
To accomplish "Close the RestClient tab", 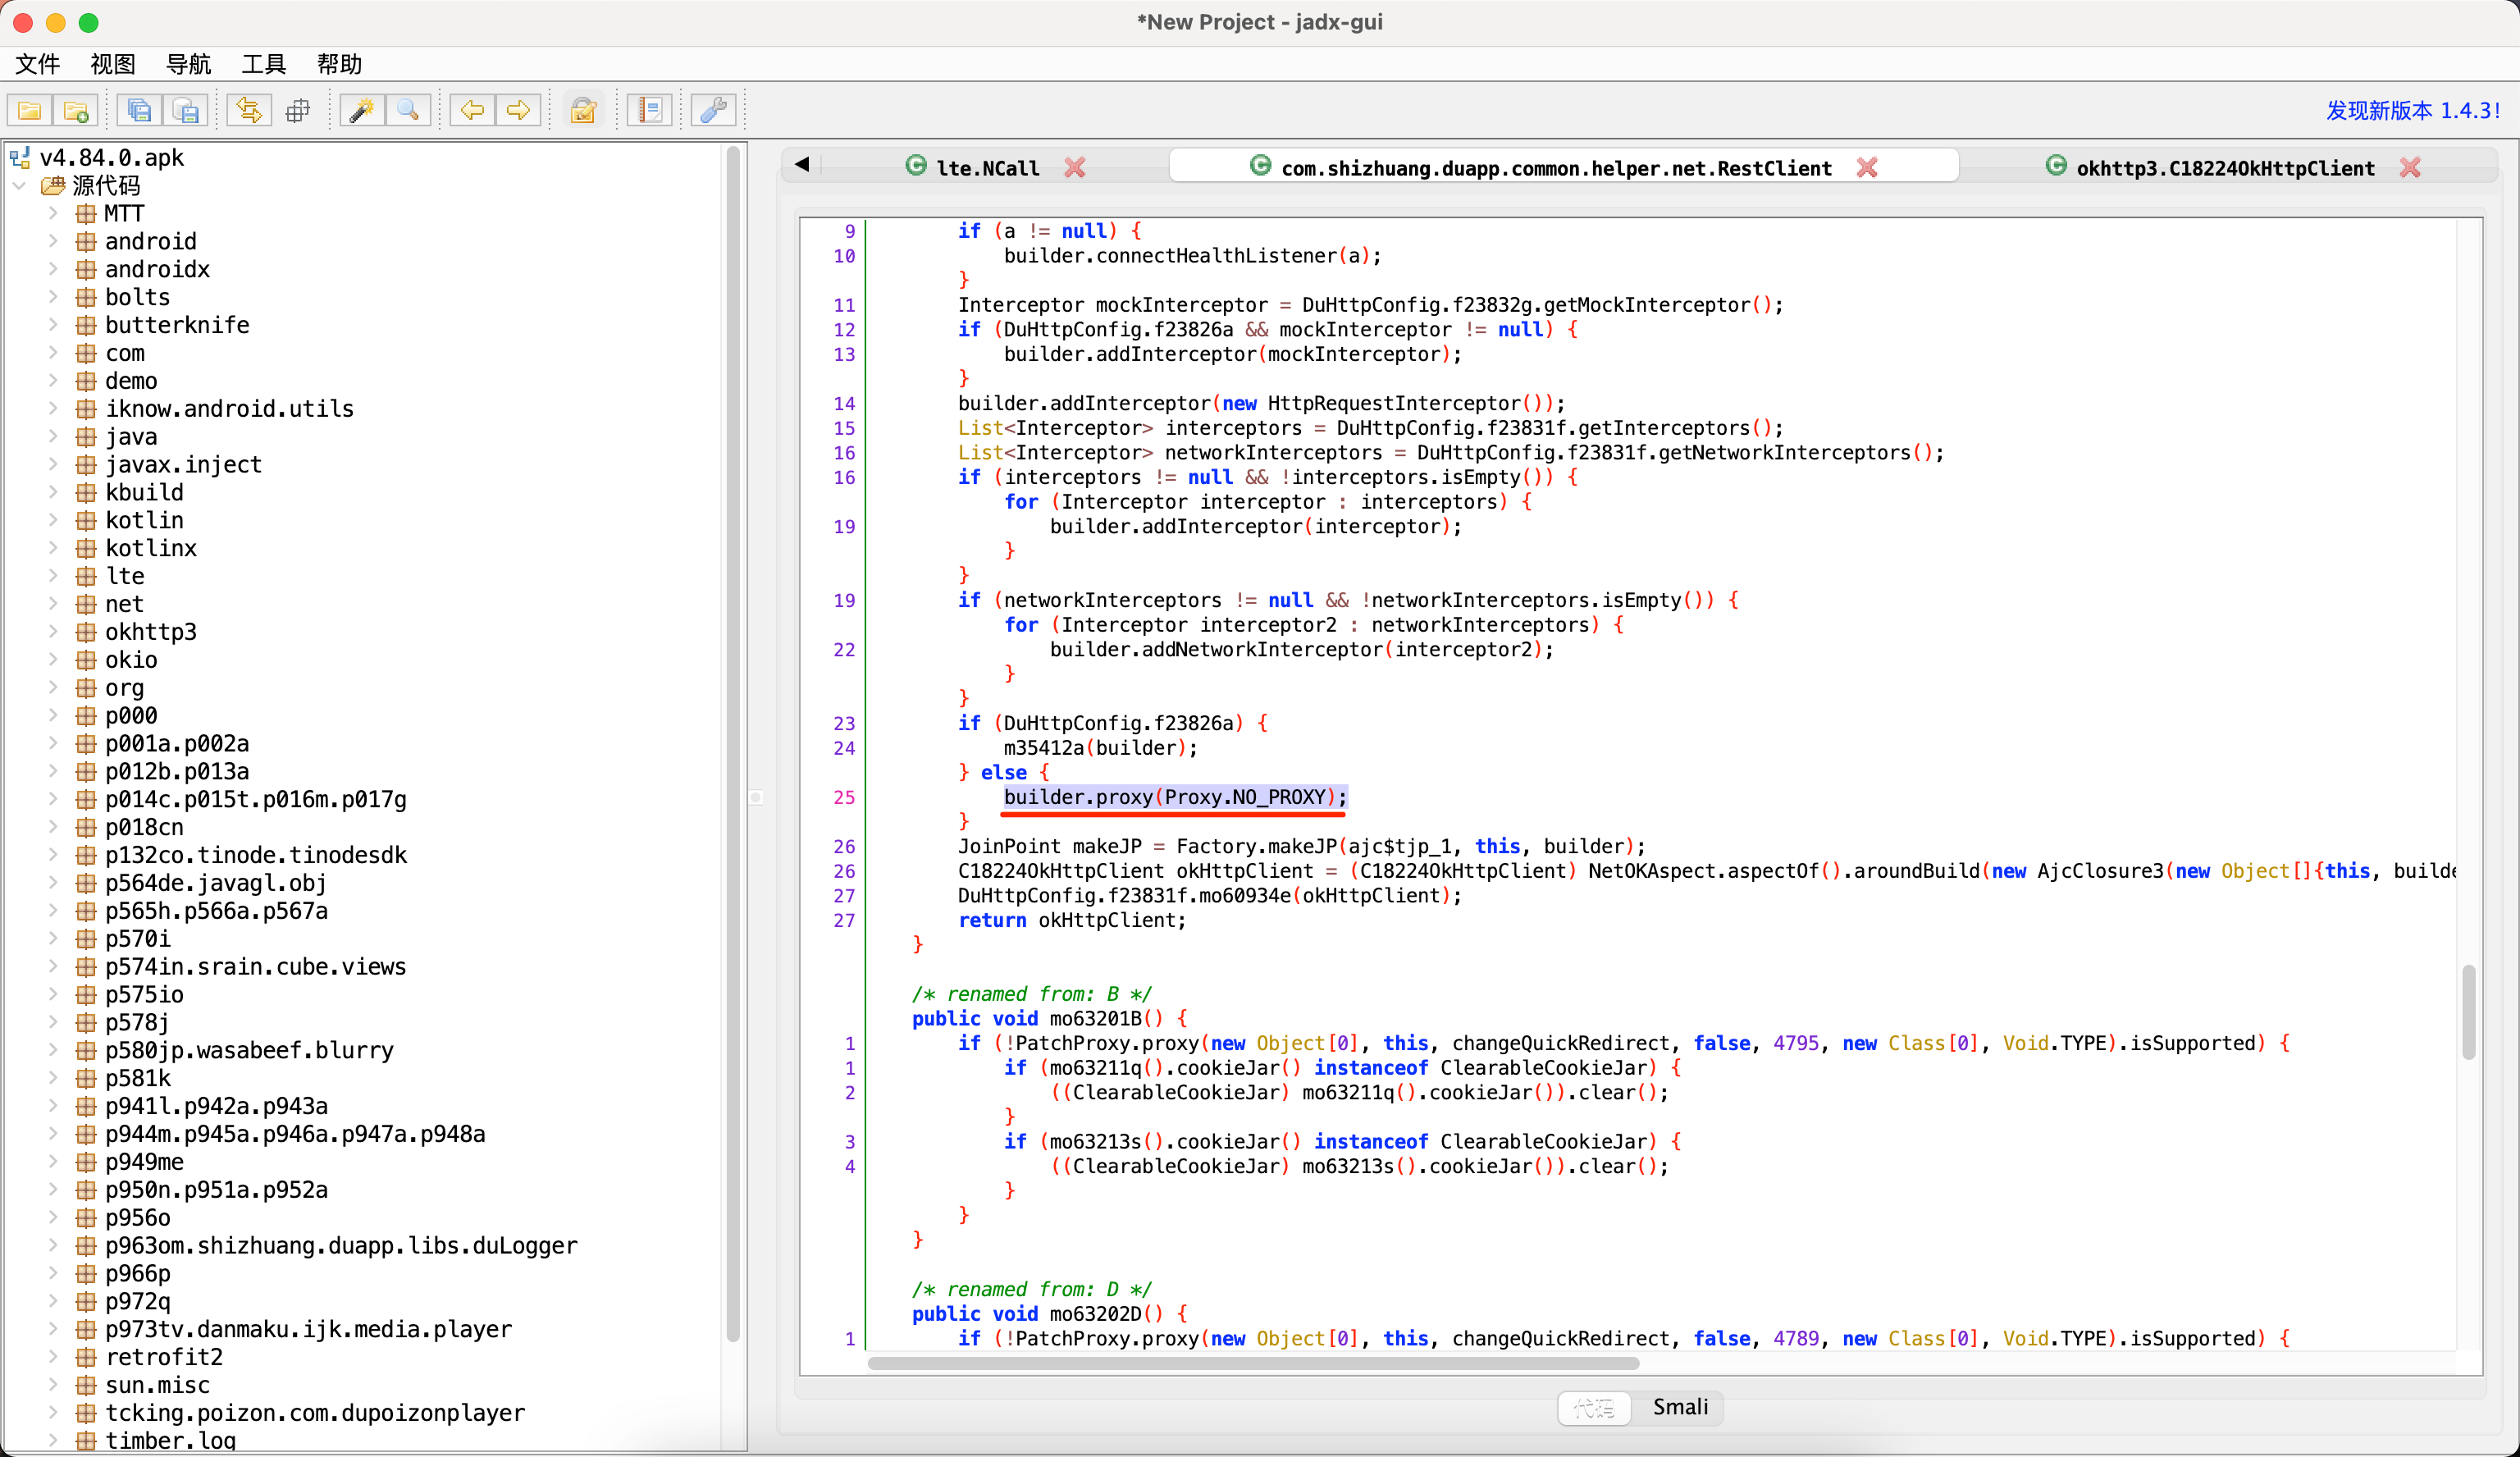I will pyautogui.click(x=1867, y=168).
